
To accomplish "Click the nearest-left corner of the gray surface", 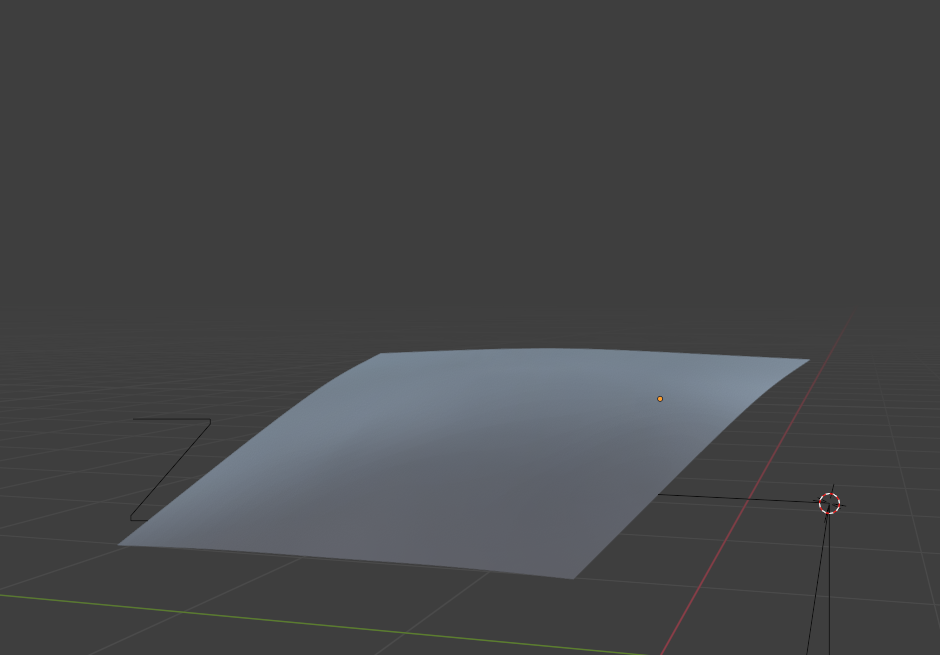I will click(x=122, y=544).
